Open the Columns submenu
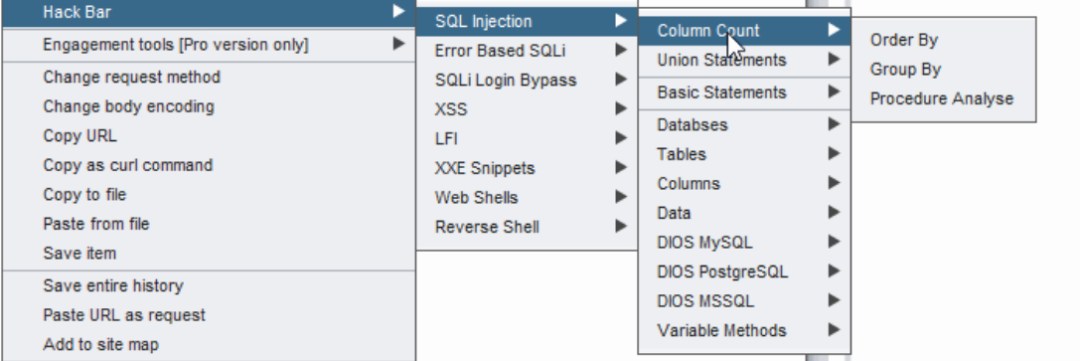Viewport: 1080px width, 361px height. 745,183
